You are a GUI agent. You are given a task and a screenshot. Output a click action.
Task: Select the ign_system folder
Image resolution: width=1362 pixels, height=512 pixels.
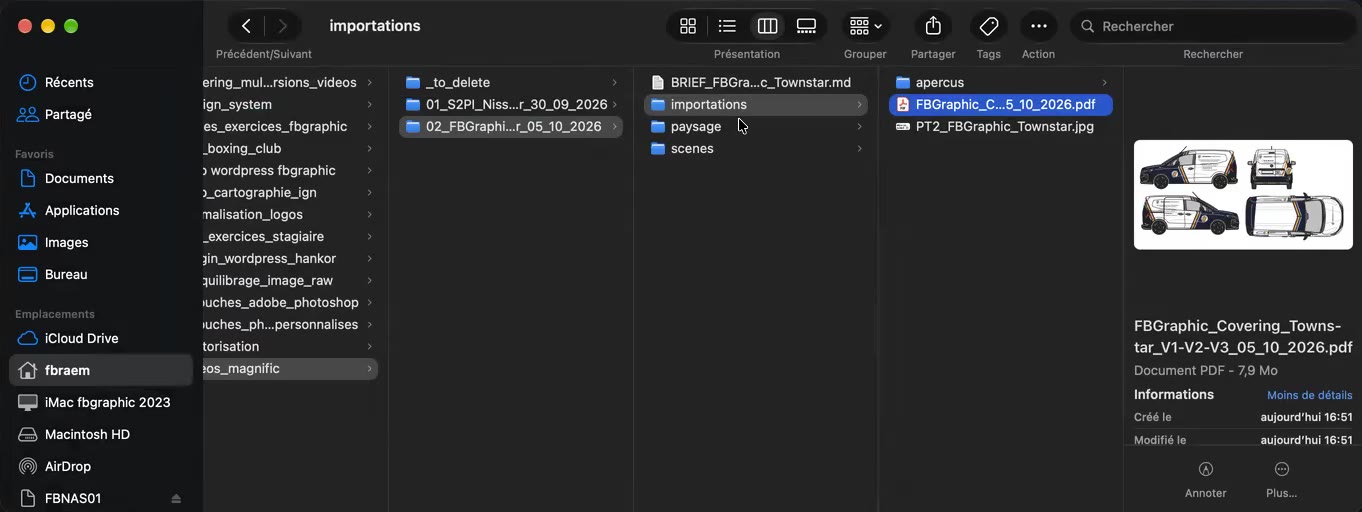tap(291, 104)
